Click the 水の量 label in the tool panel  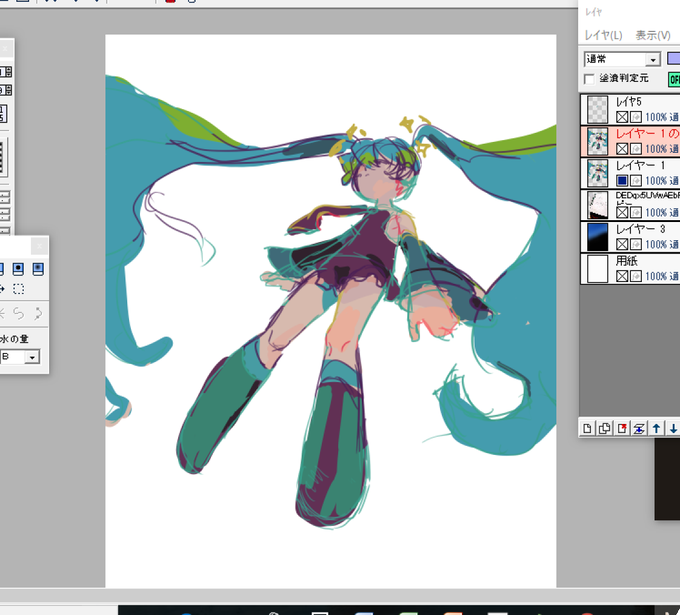14,339
